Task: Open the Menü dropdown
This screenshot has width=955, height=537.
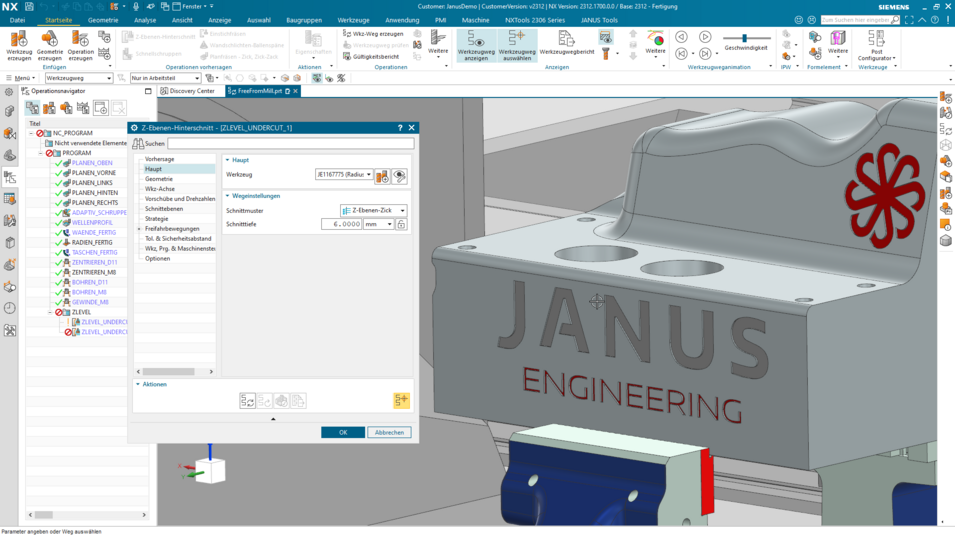Action: tap(20, 78)
